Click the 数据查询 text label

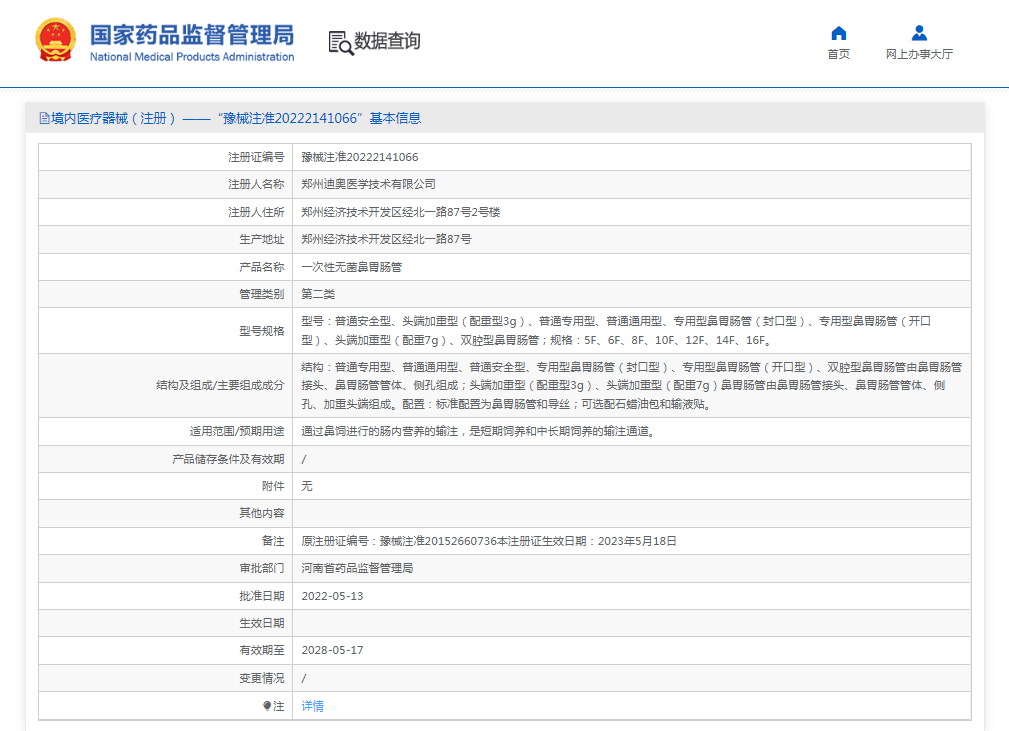coord(385,43)
